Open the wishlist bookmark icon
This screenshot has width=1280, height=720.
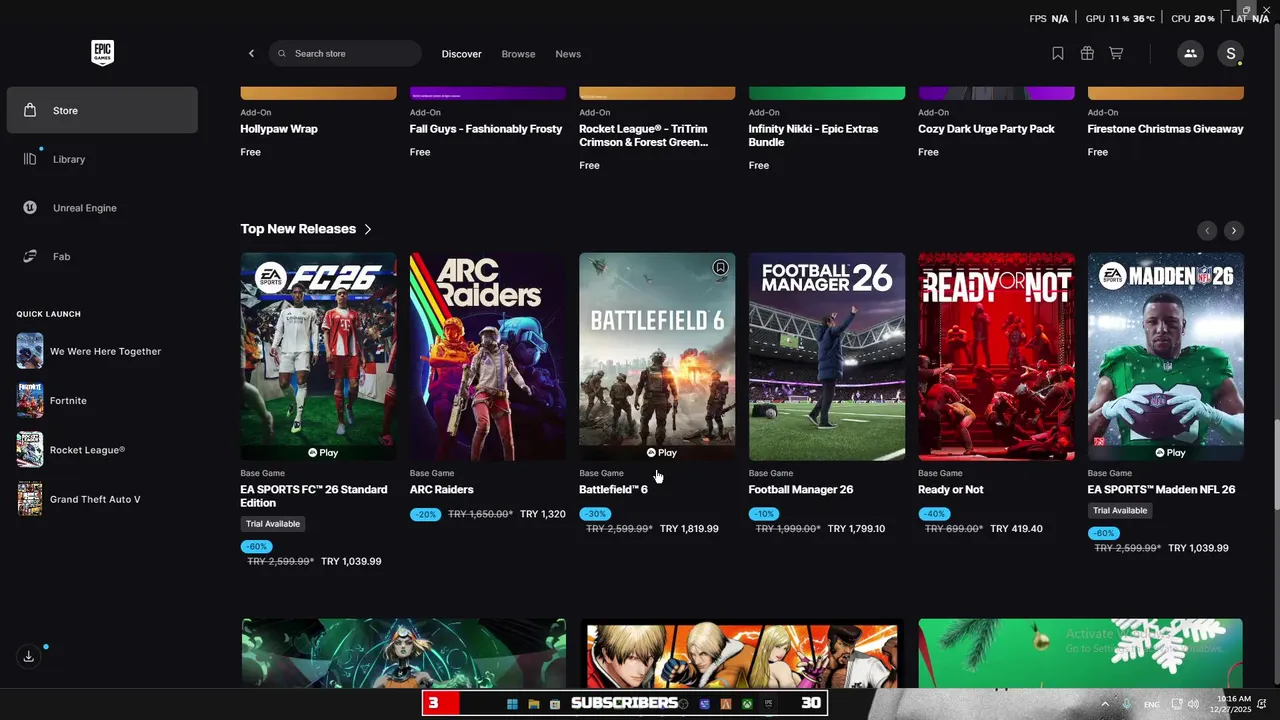click(1058, 53)
